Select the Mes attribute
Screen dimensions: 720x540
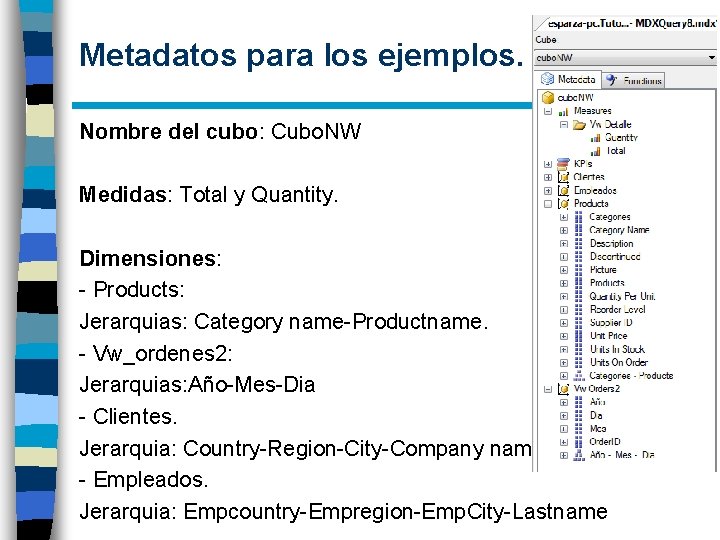598,429
